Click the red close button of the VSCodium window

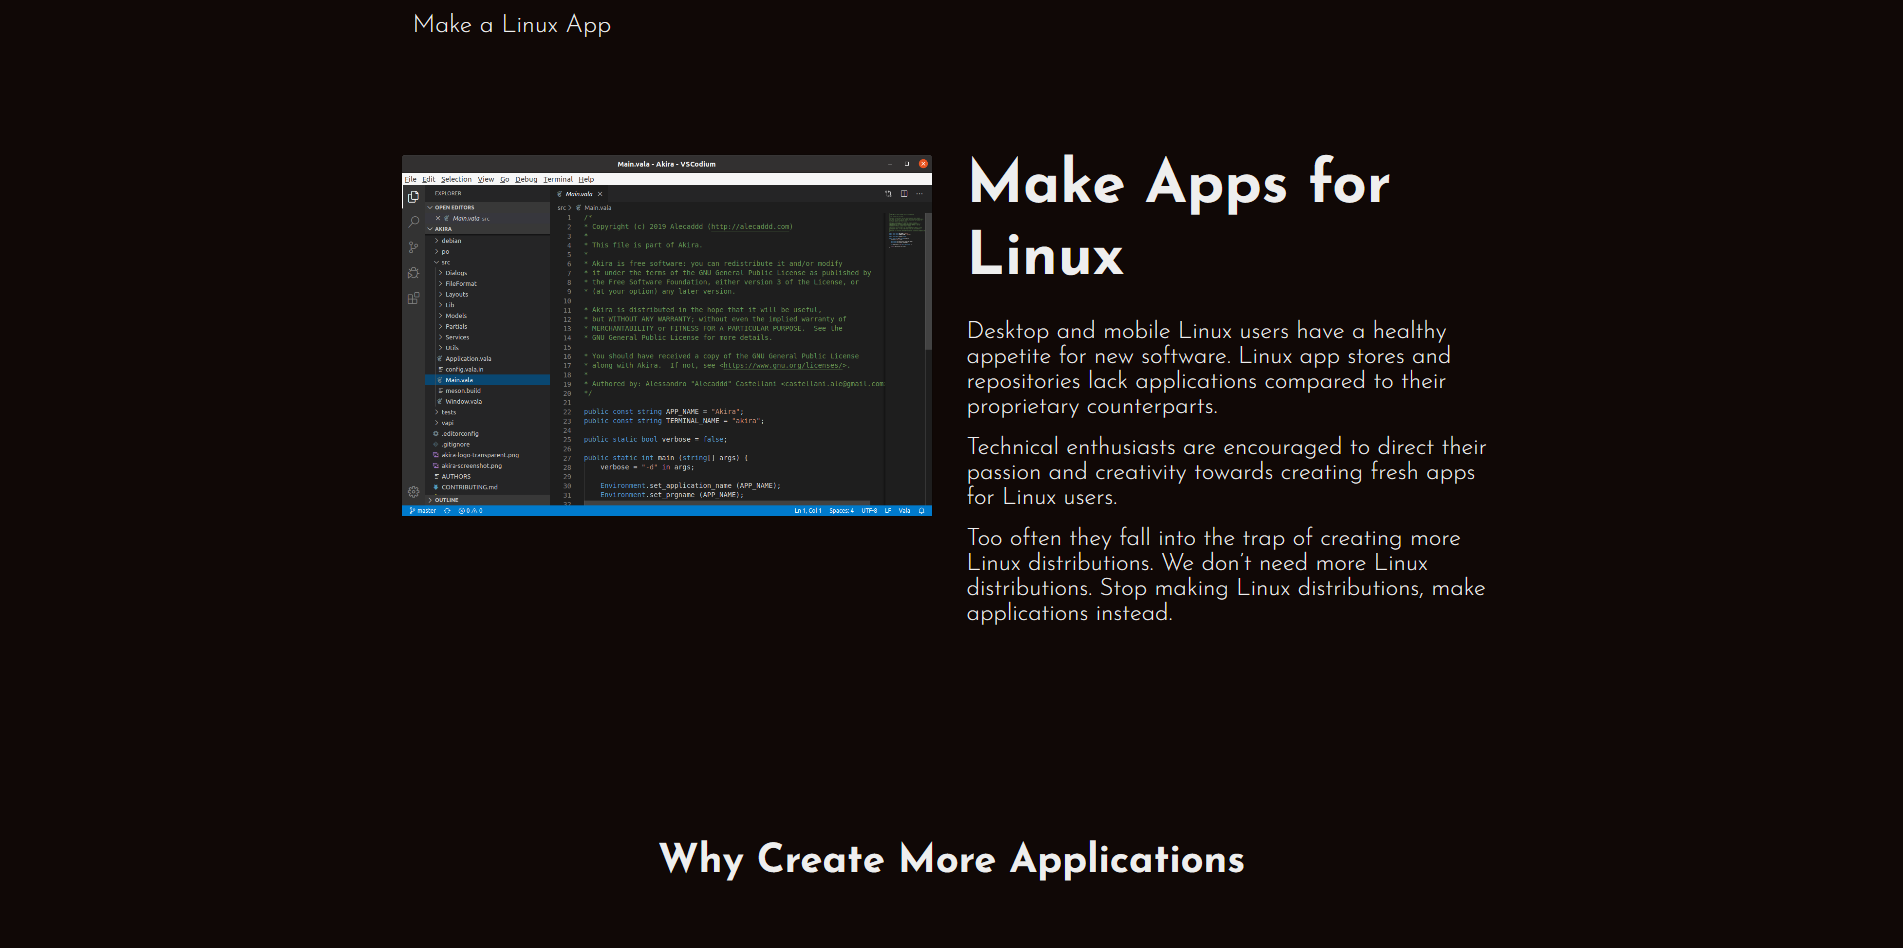[923, 164]
